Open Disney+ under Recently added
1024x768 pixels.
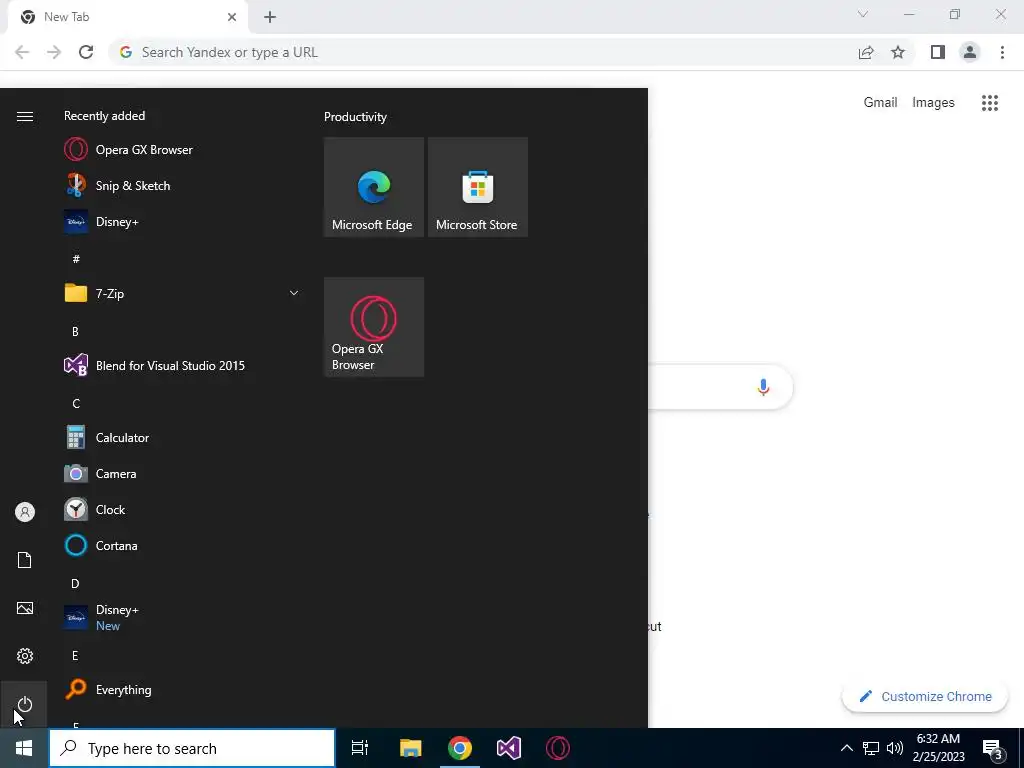click(x=180, y=221)
